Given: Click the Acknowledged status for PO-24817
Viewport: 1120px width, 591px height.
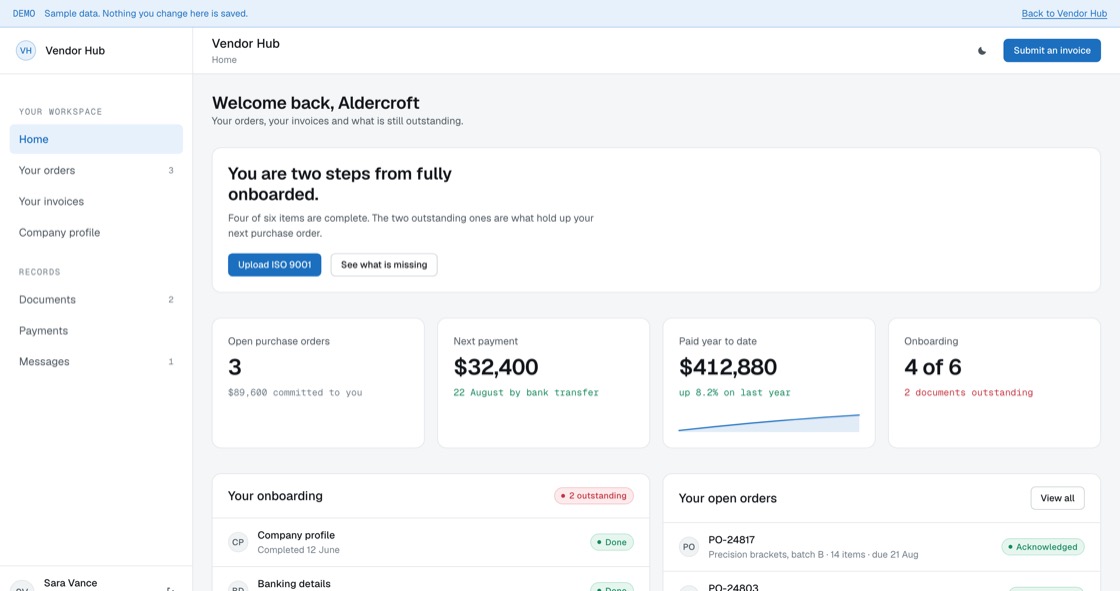Looking at the screenshot, I should click(x=1043, y=547).
